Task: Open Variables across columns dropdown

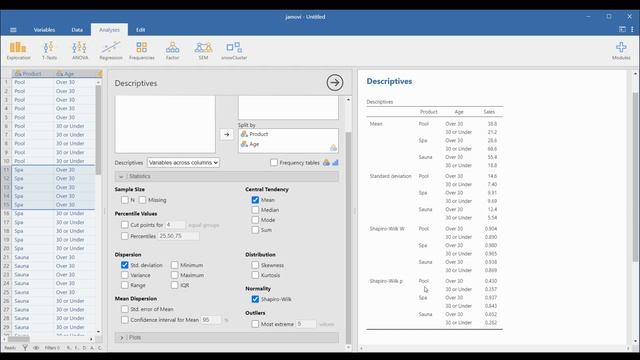Action: [x=183, y=162]
